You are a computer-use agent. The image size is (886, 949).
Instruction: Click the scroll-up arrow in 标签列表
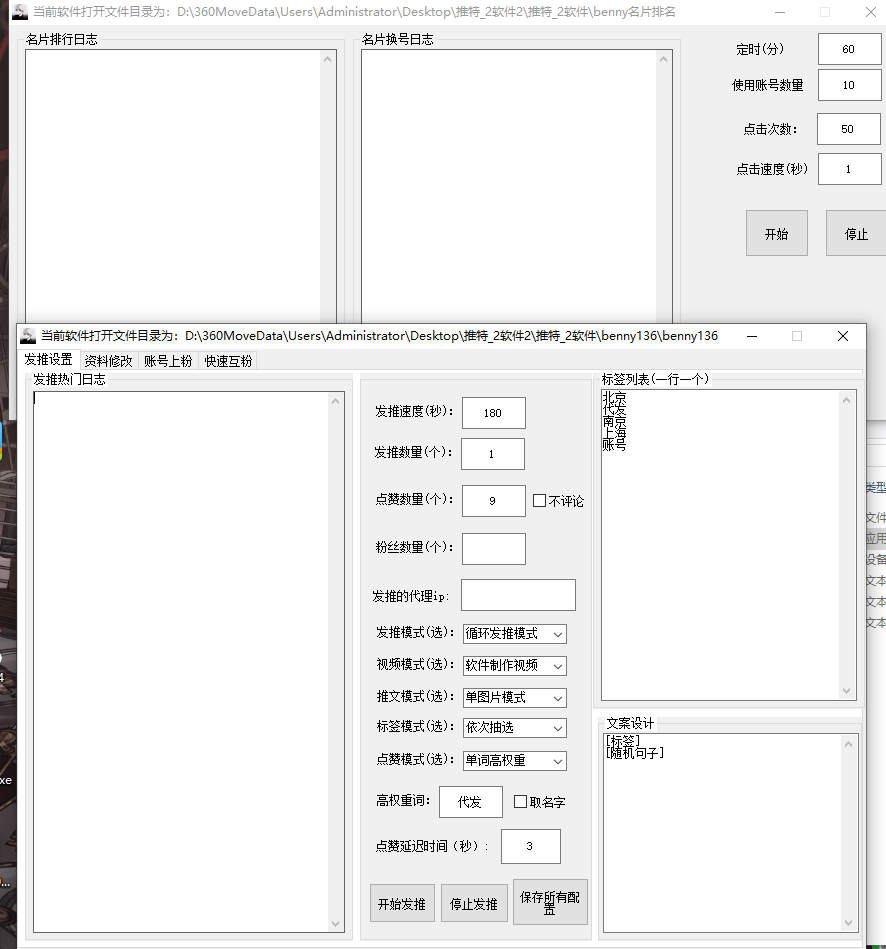pos(848,400)
